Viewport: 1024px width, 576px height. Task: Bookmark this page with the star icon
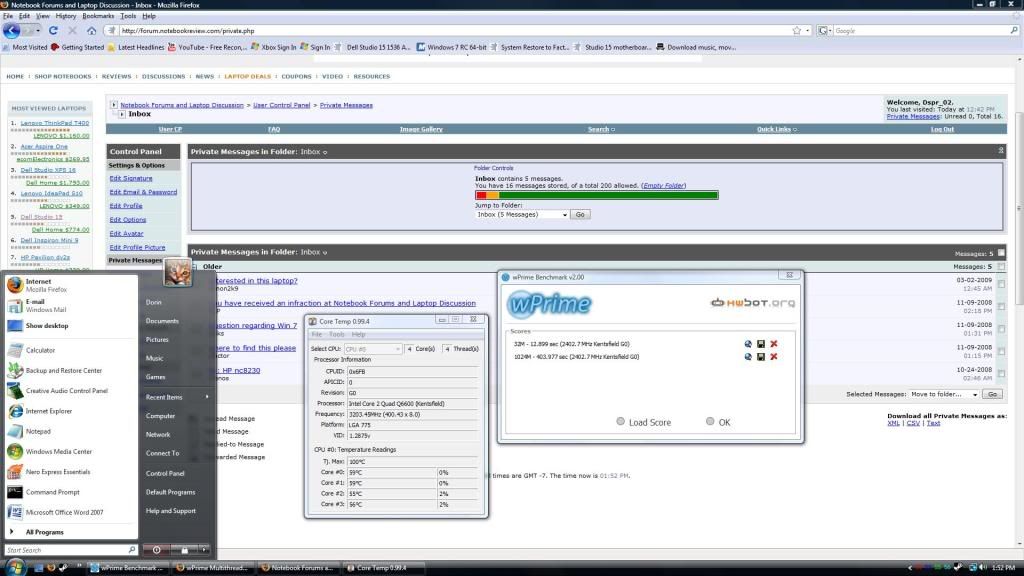click(x=797, y=31)
